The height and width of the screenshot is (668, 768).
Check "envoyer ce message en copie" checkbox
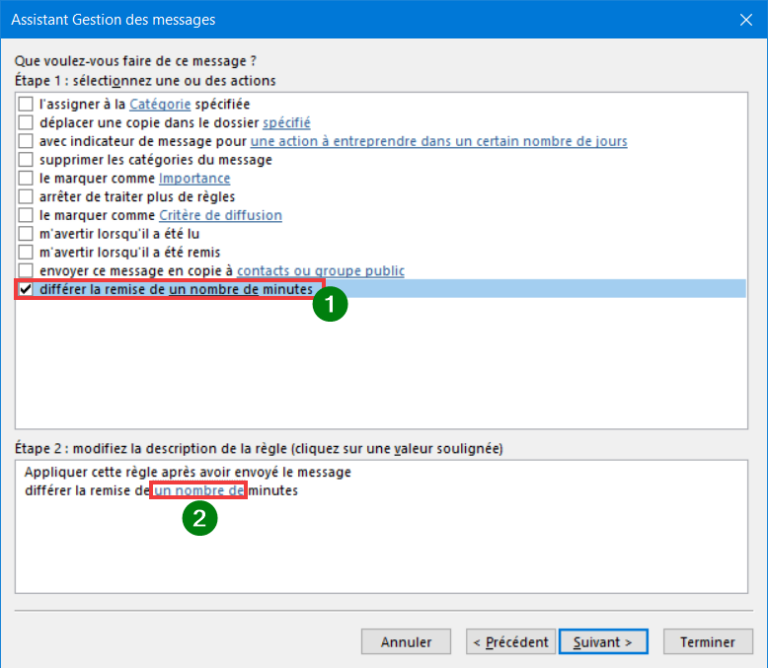coord(26,271)
